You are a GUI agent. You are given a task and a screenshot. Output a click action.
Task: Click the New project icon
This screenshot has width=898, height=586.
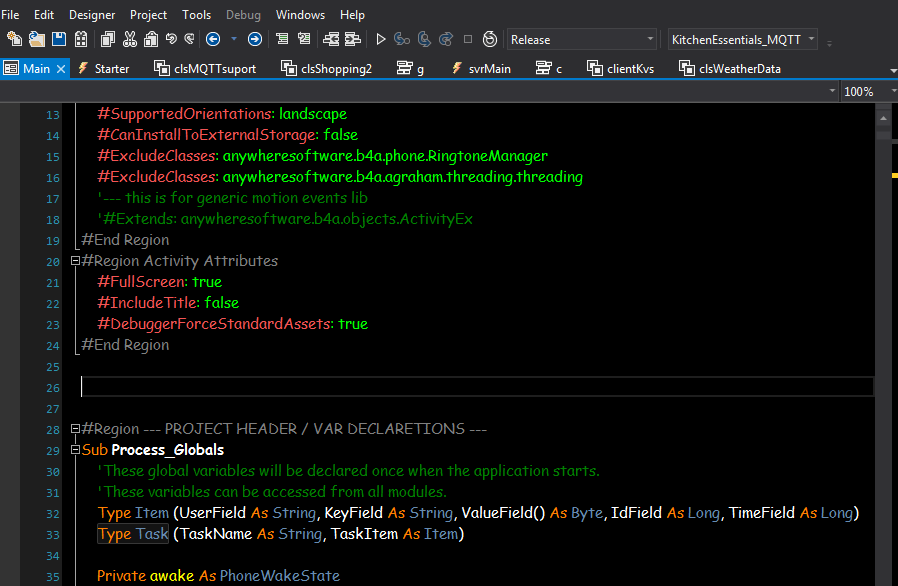(x=14, y=39)
